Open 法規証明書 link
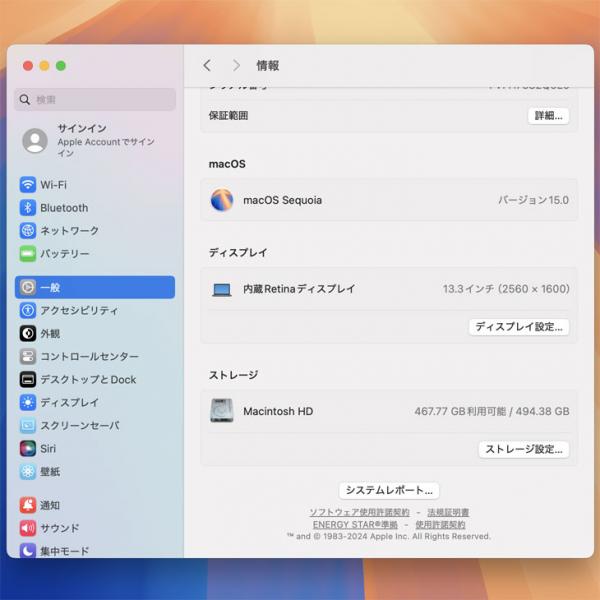The width and height of the screenshot is (600, 600). [448, 512]
